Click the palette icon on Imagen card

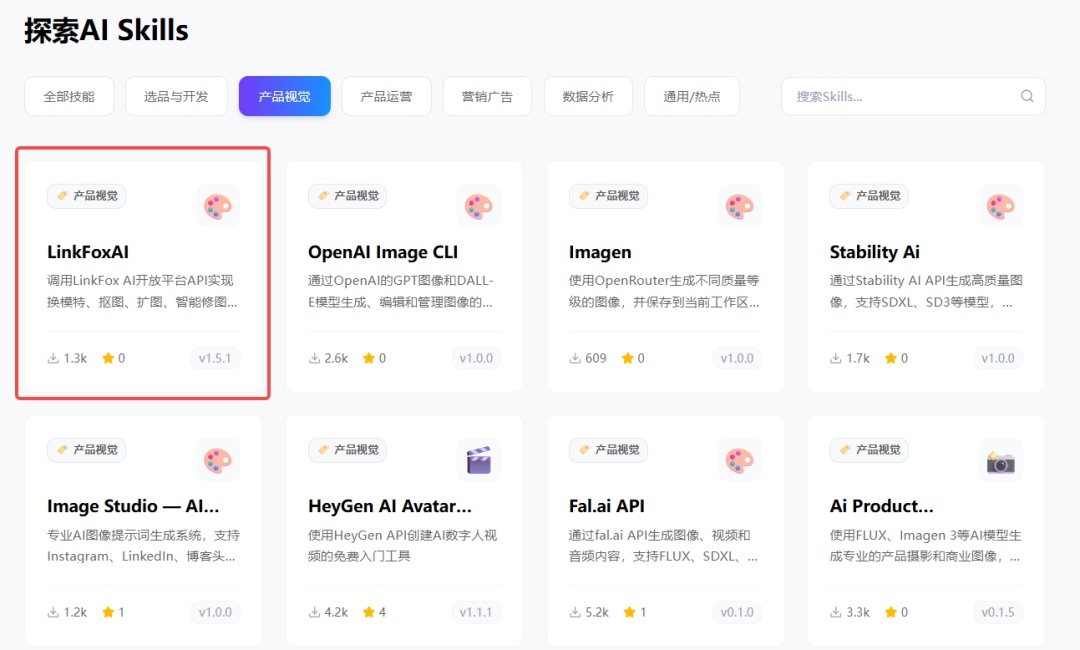[x=740, y=206]
